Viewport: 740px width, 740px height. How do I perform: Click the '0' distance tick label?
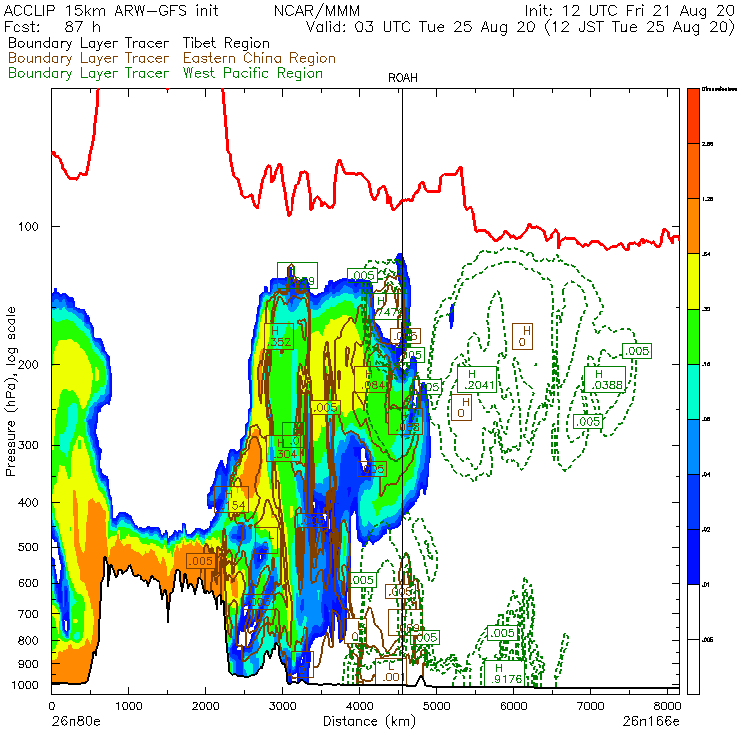[51, 706]
